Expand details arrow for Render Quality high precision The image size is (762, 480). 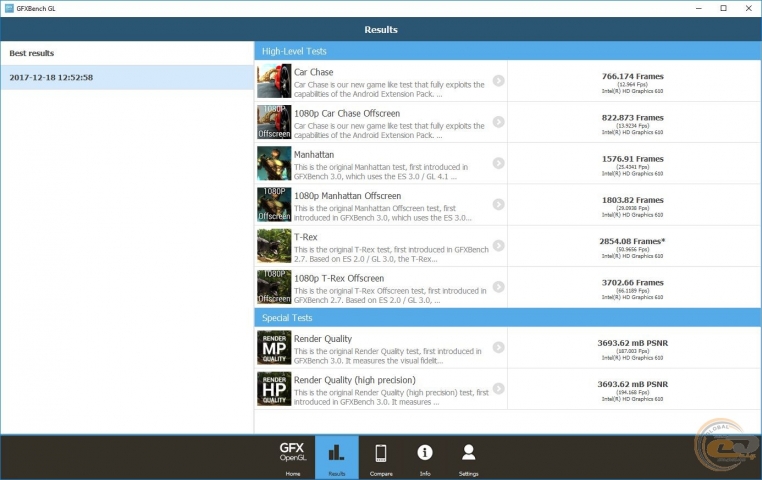point(498,389)
